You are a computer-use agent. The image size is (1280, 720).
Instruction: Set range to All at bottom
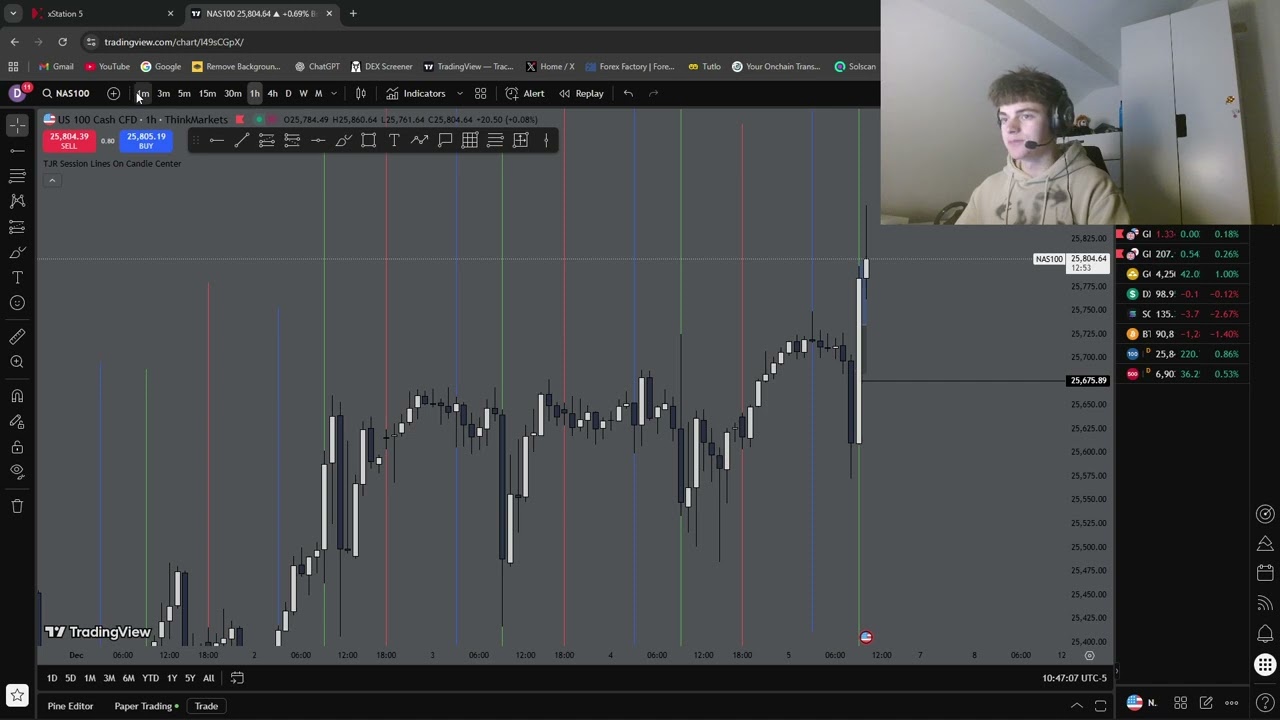208,678
